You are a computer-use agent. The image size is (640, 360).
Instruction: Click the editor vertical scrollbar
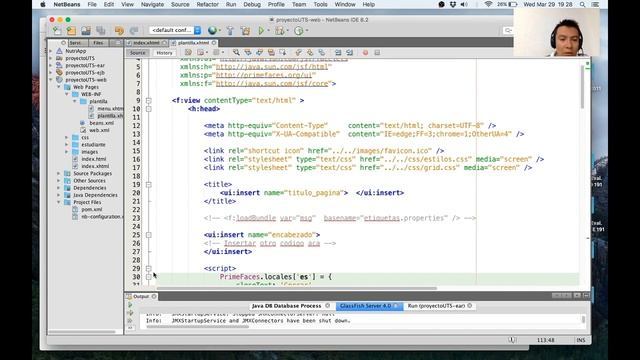(582, 88)
